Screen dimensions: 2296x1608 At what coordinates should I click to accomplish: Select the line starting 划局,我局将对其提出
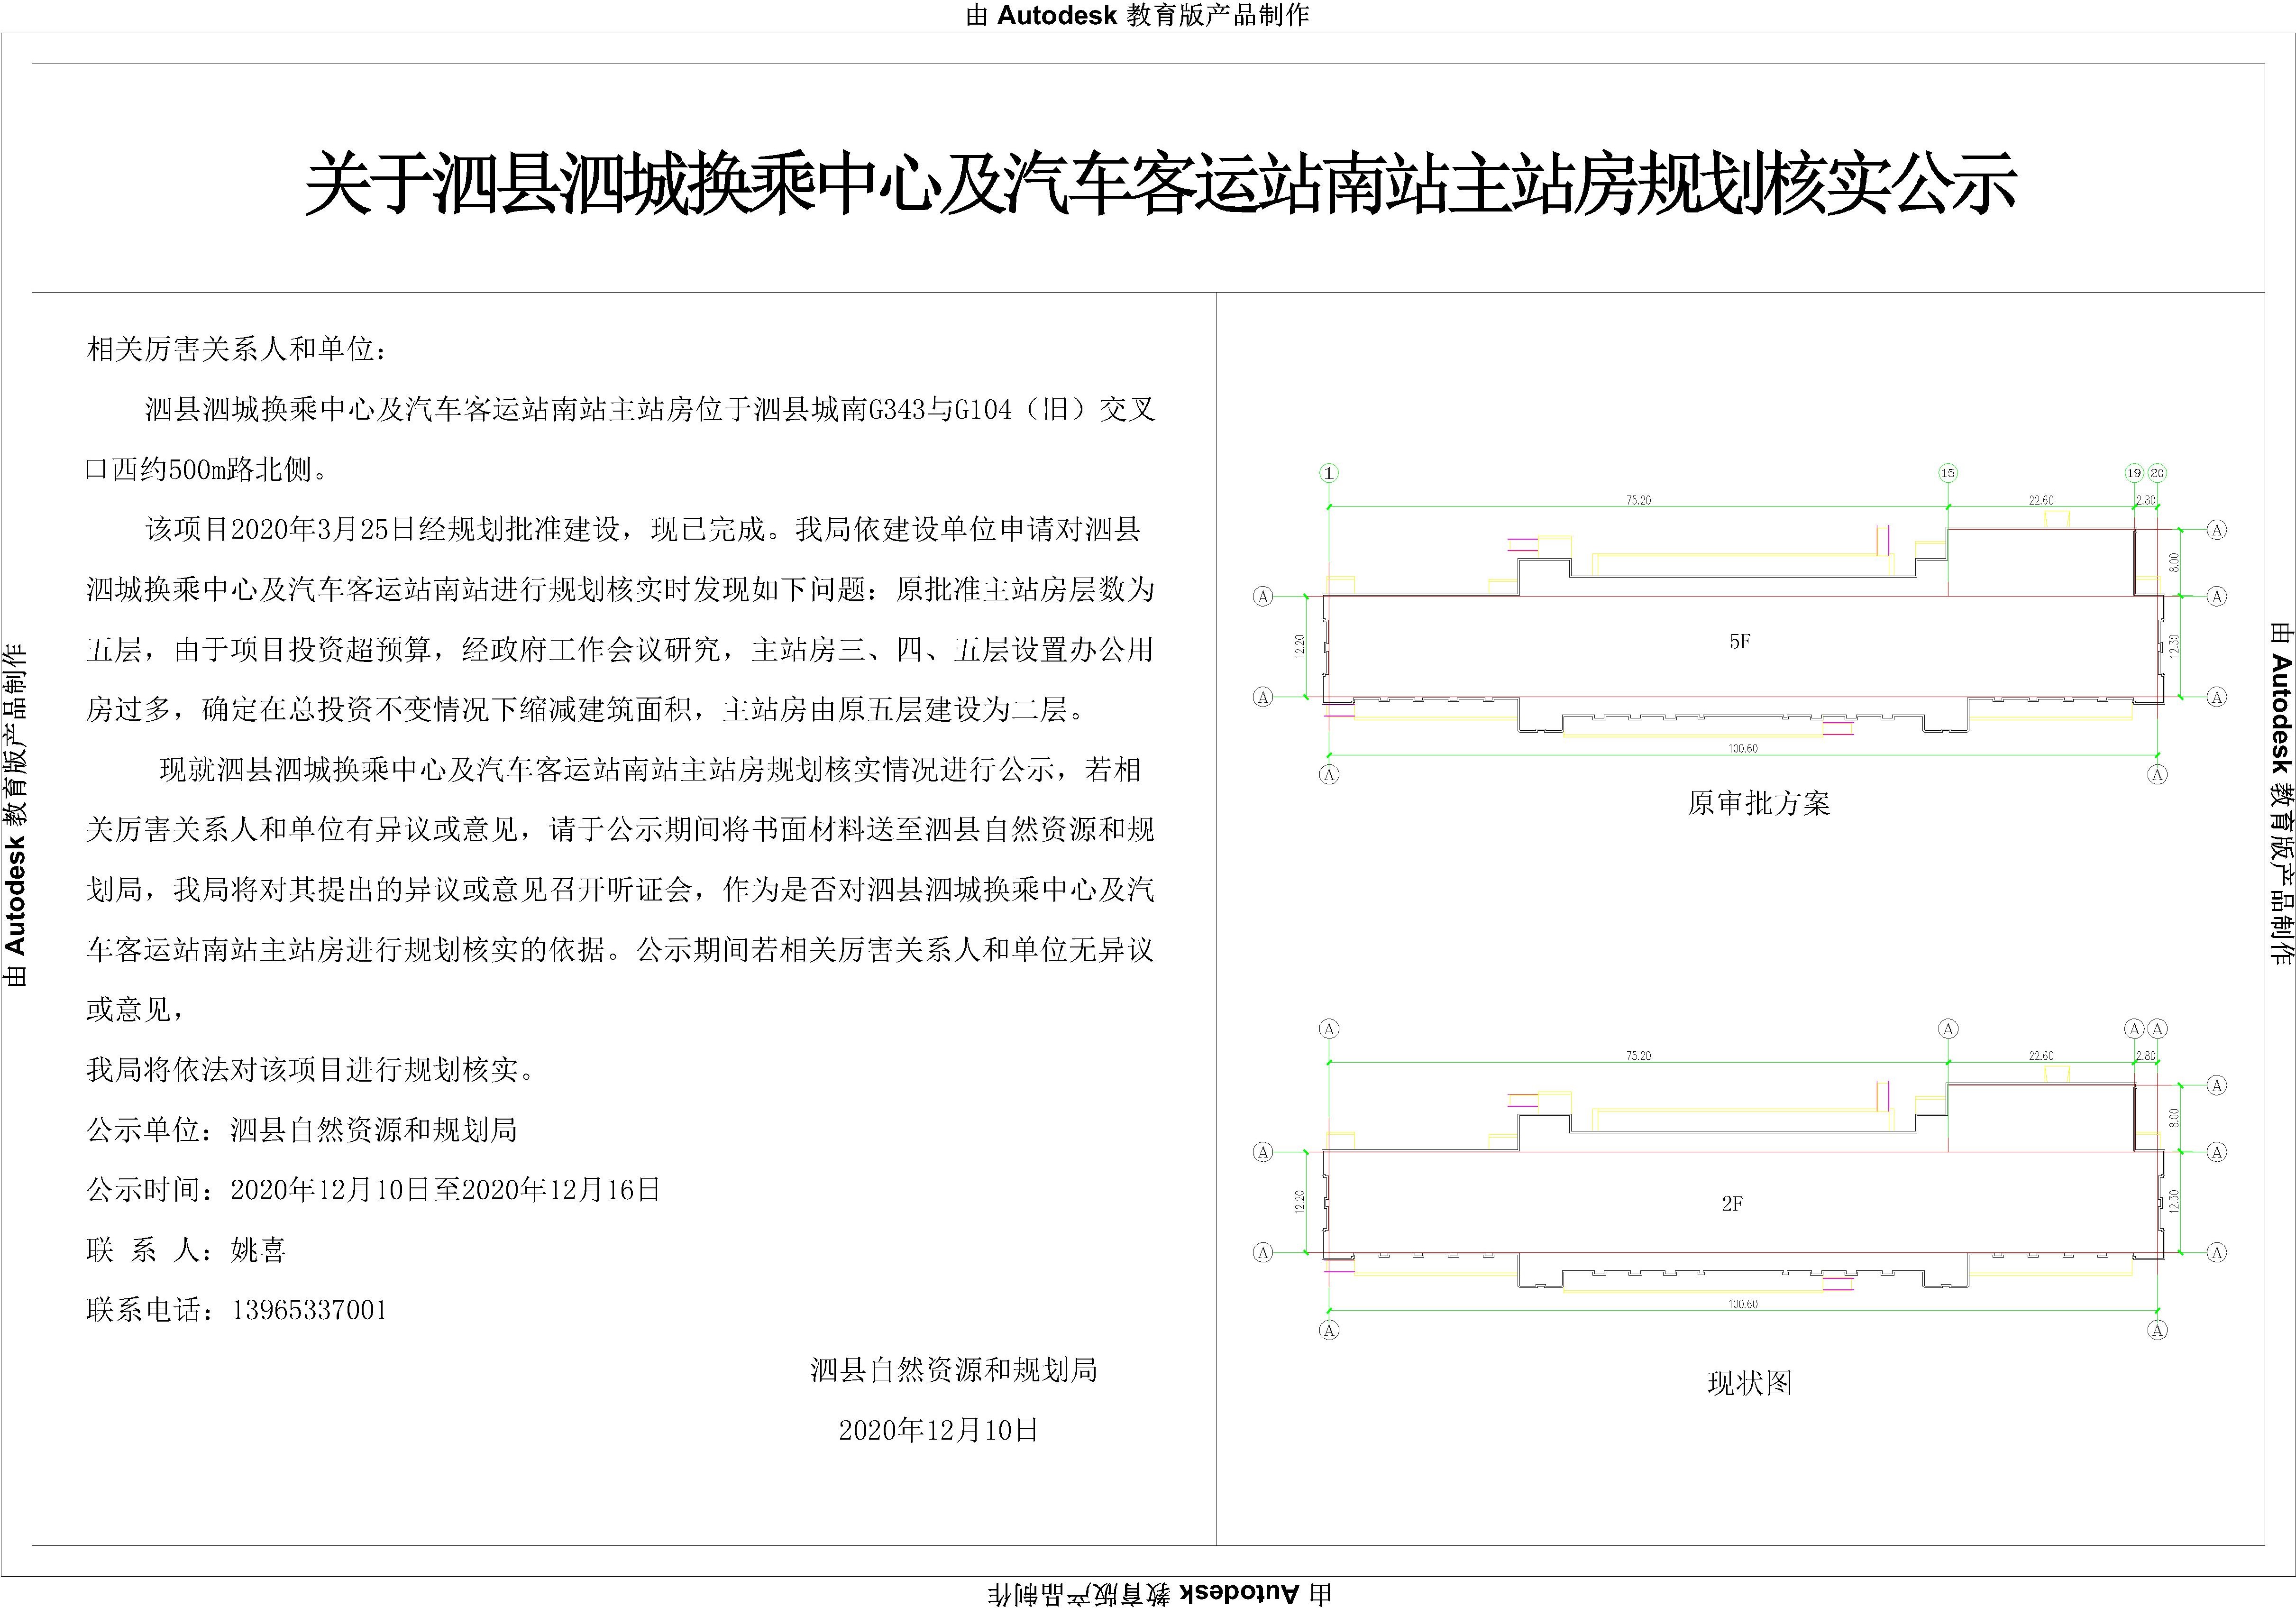click(x=620, y=889)
